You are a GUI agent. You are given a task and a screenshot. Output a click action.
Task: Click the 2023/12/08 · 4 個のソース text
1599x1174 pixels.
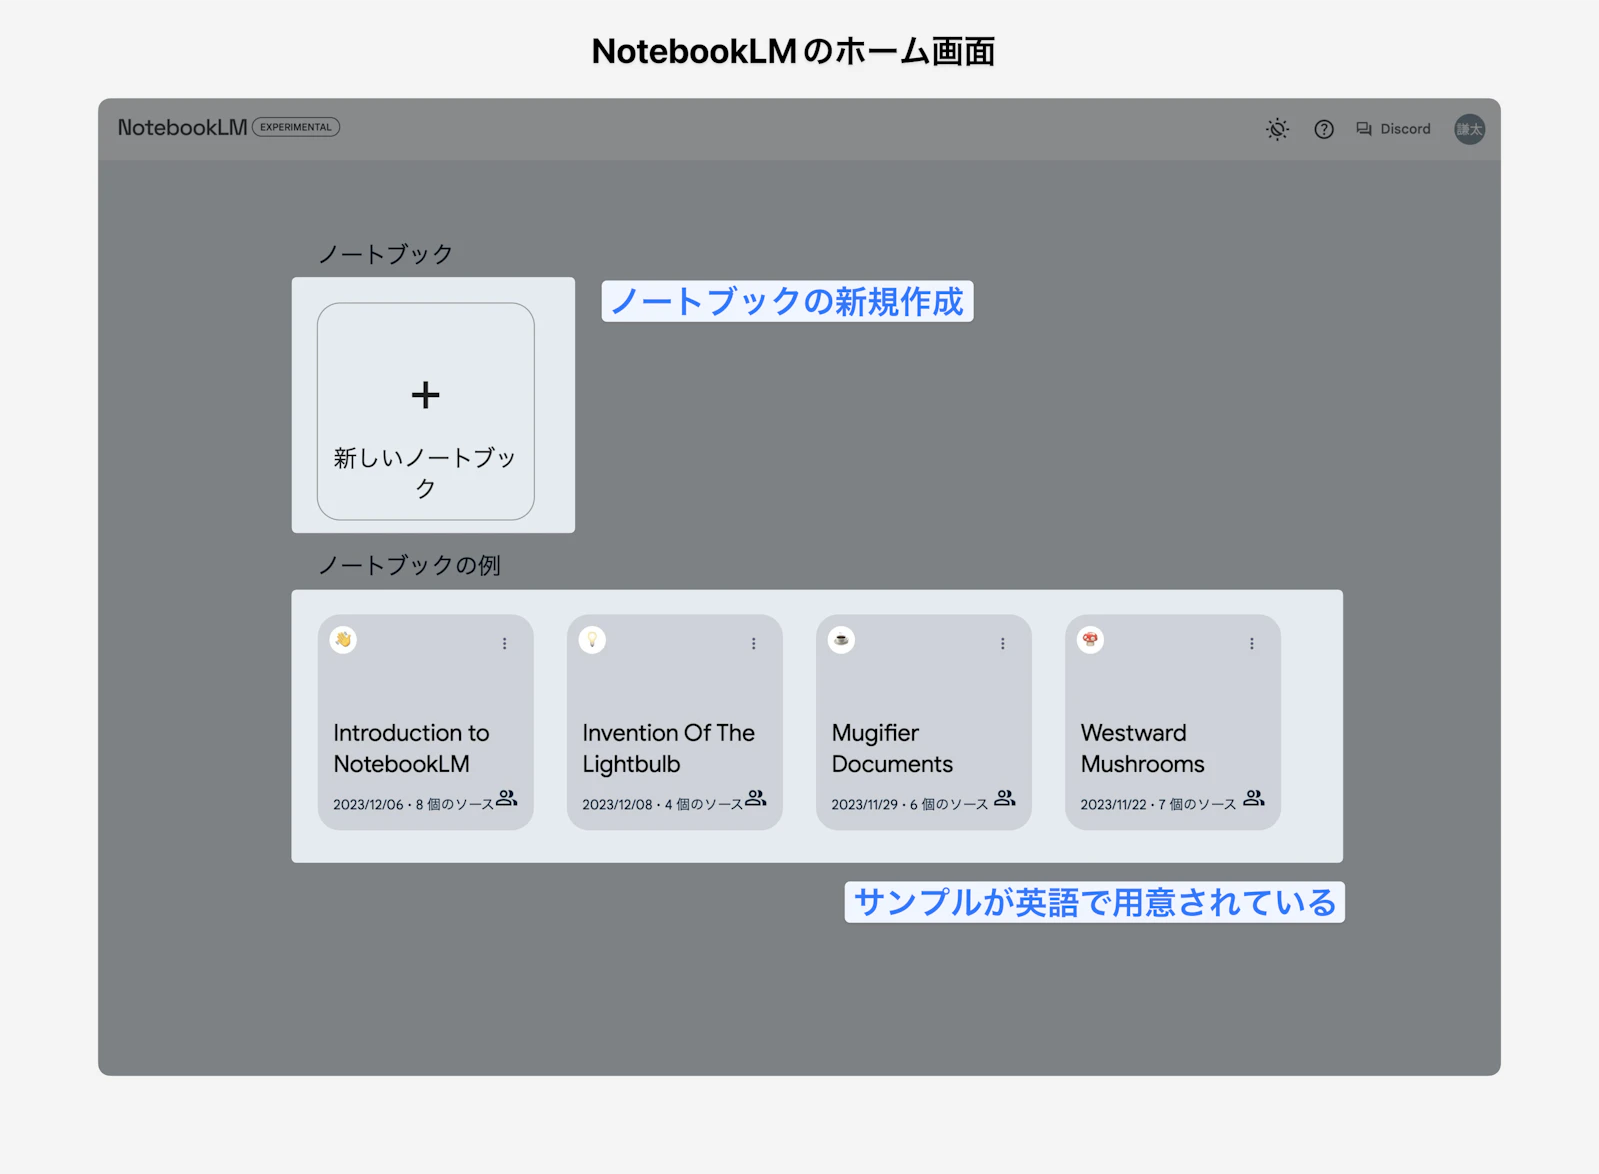662,805
